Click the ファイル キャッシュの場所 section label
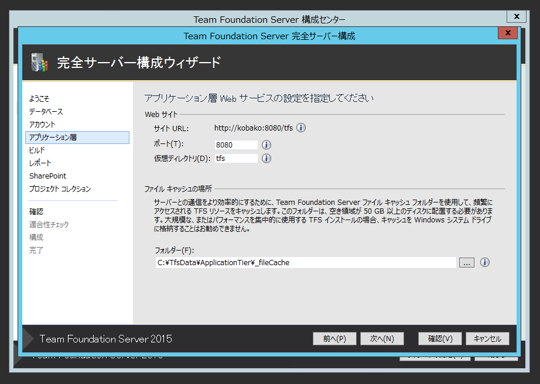 point(178,189)
